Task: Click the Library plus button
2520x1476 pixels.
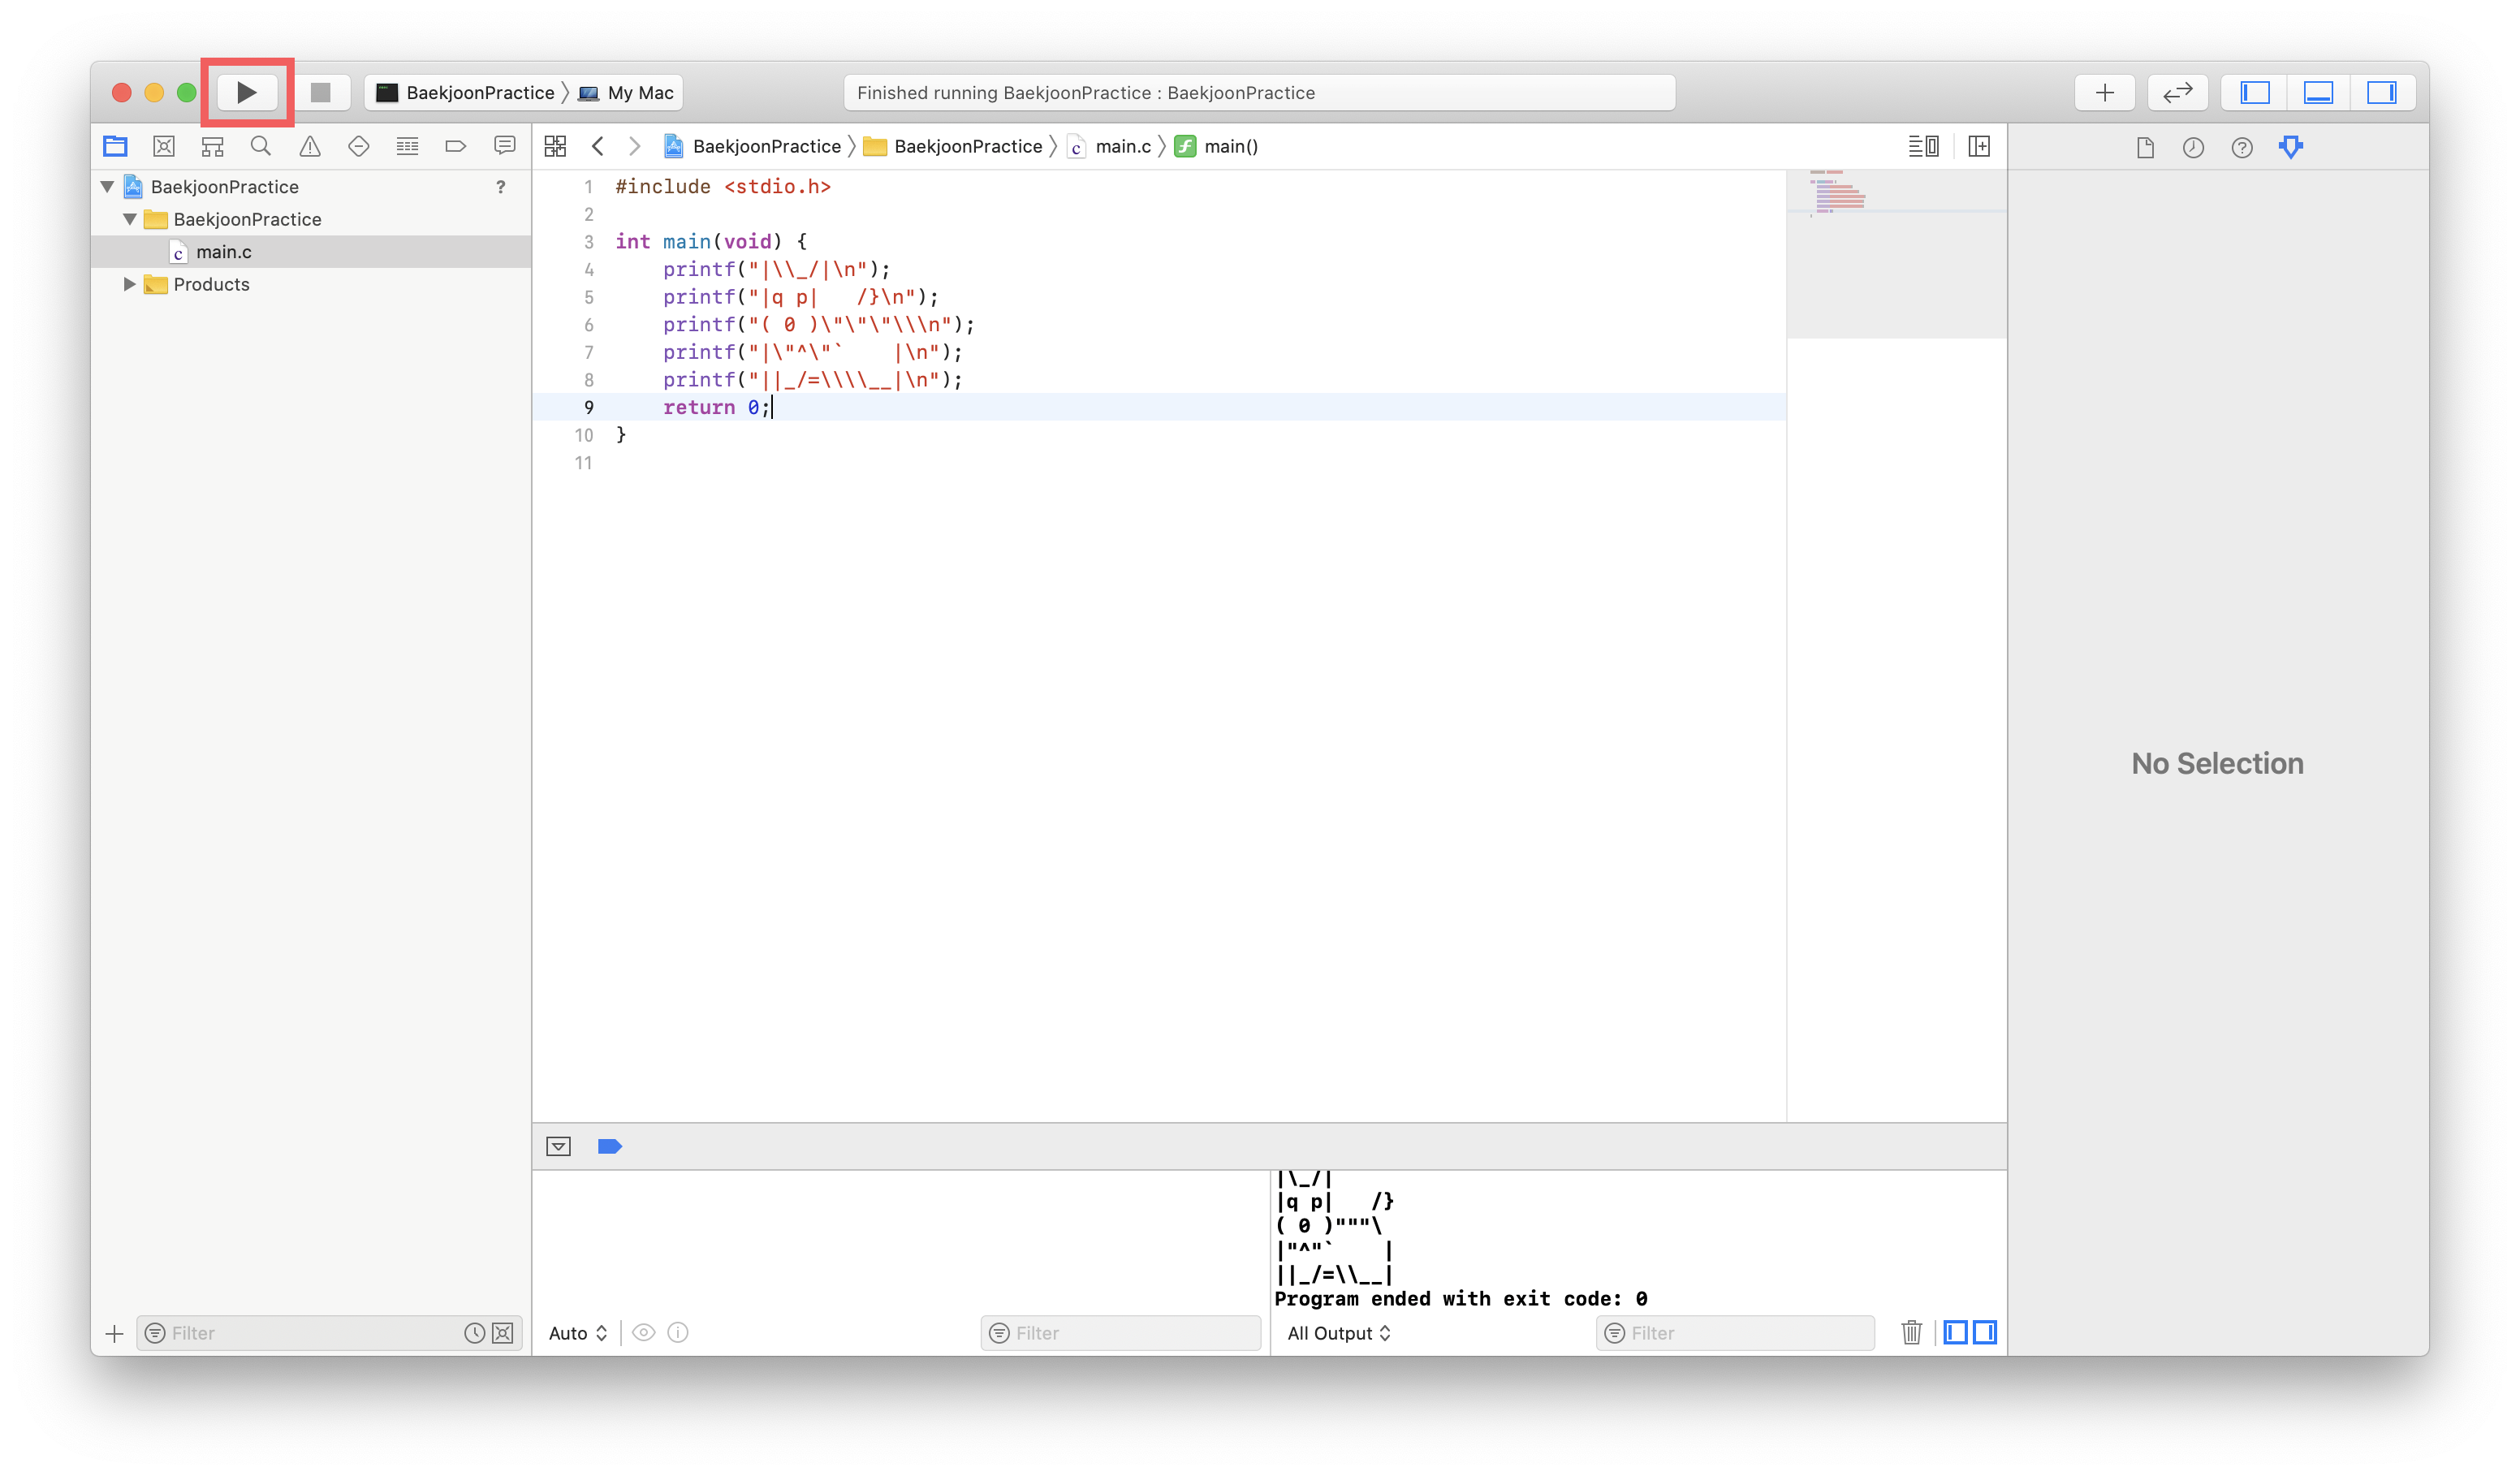Action: coord(2104,92)
